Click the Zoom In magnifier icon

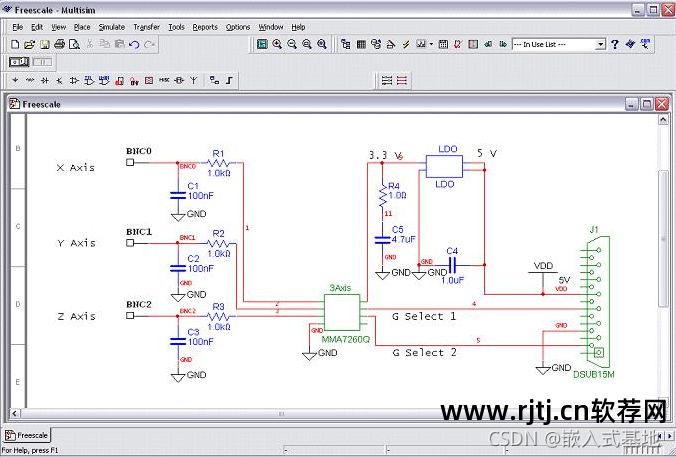pos(277,44)
